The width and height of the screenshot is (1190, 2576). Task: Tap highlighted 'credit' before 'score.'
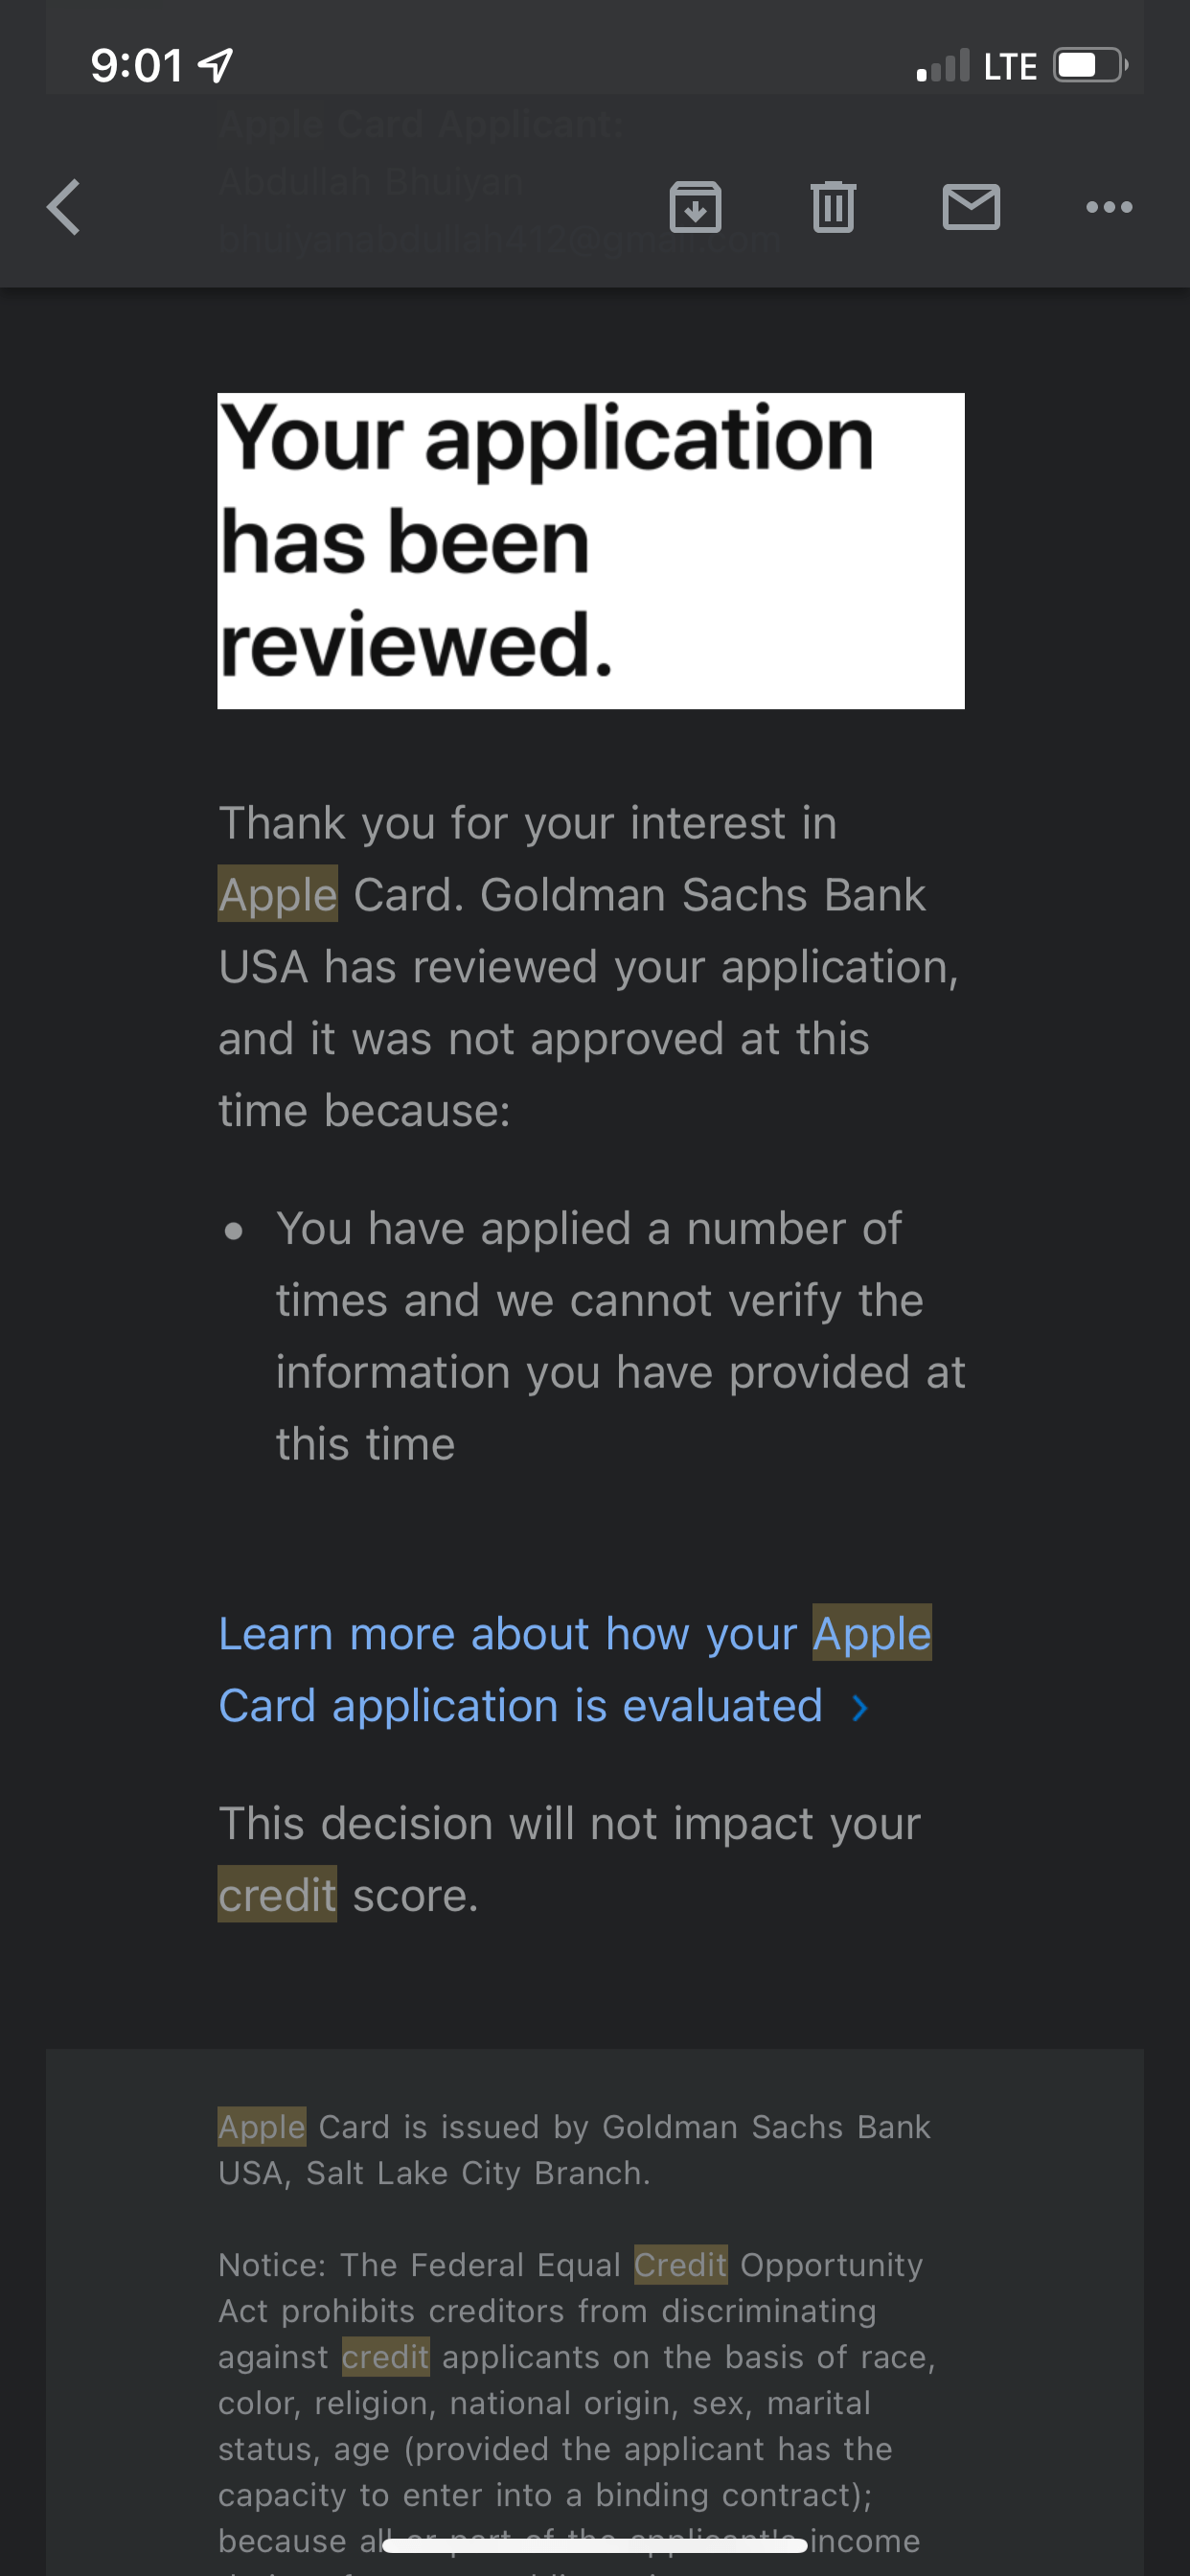277,1895
